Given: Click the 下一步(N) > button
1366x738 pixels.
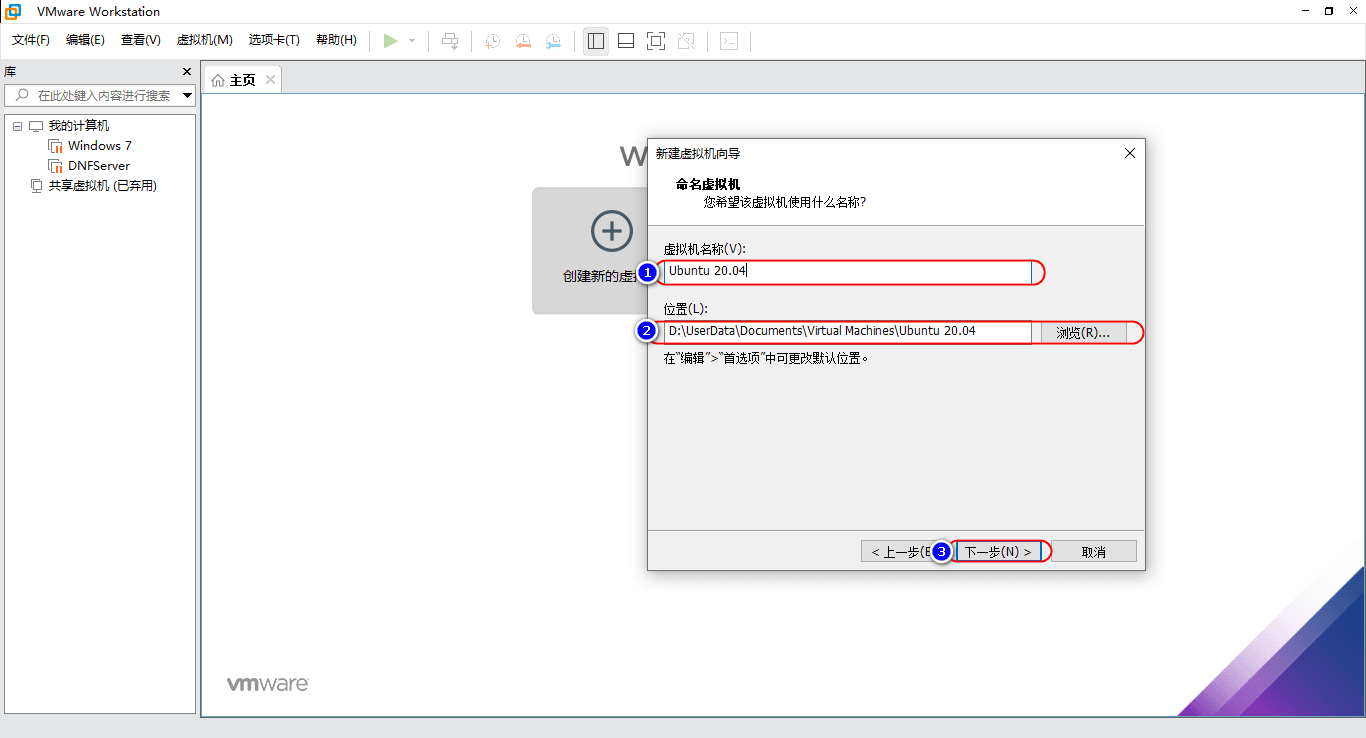Looking at the screenshot, I should 998,552.
